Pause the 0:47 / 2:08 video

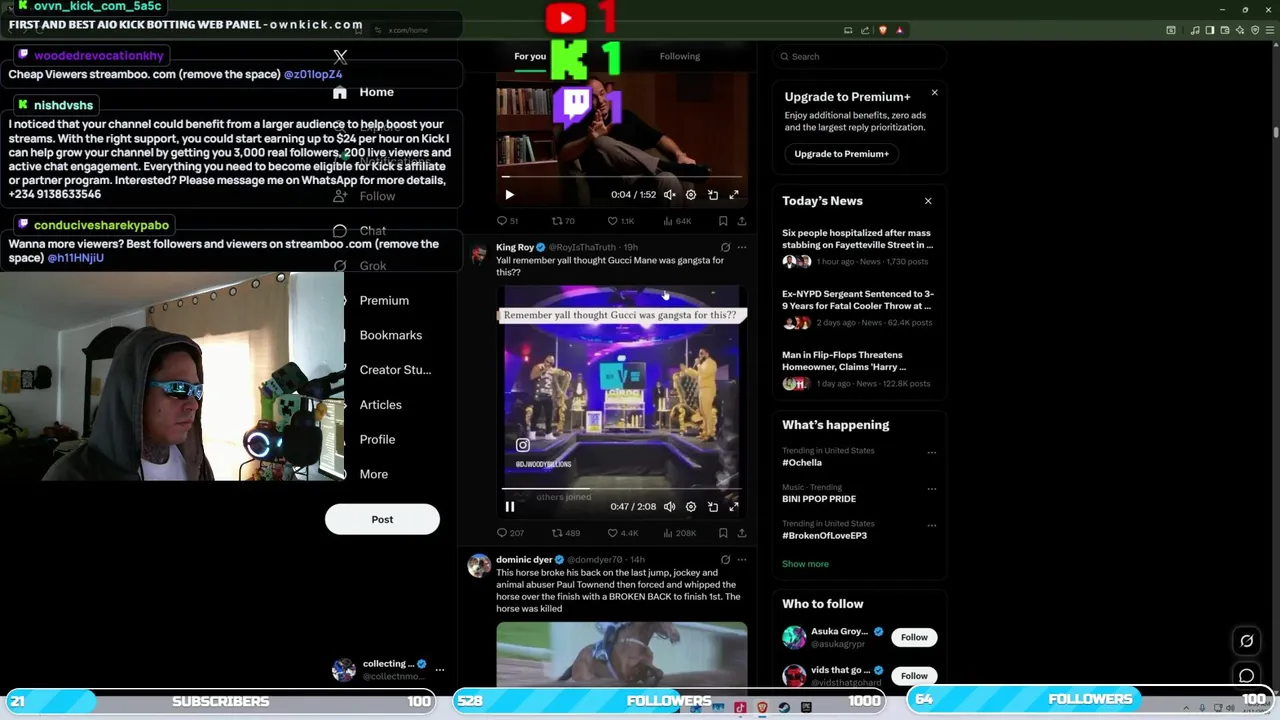coord(509,507)
